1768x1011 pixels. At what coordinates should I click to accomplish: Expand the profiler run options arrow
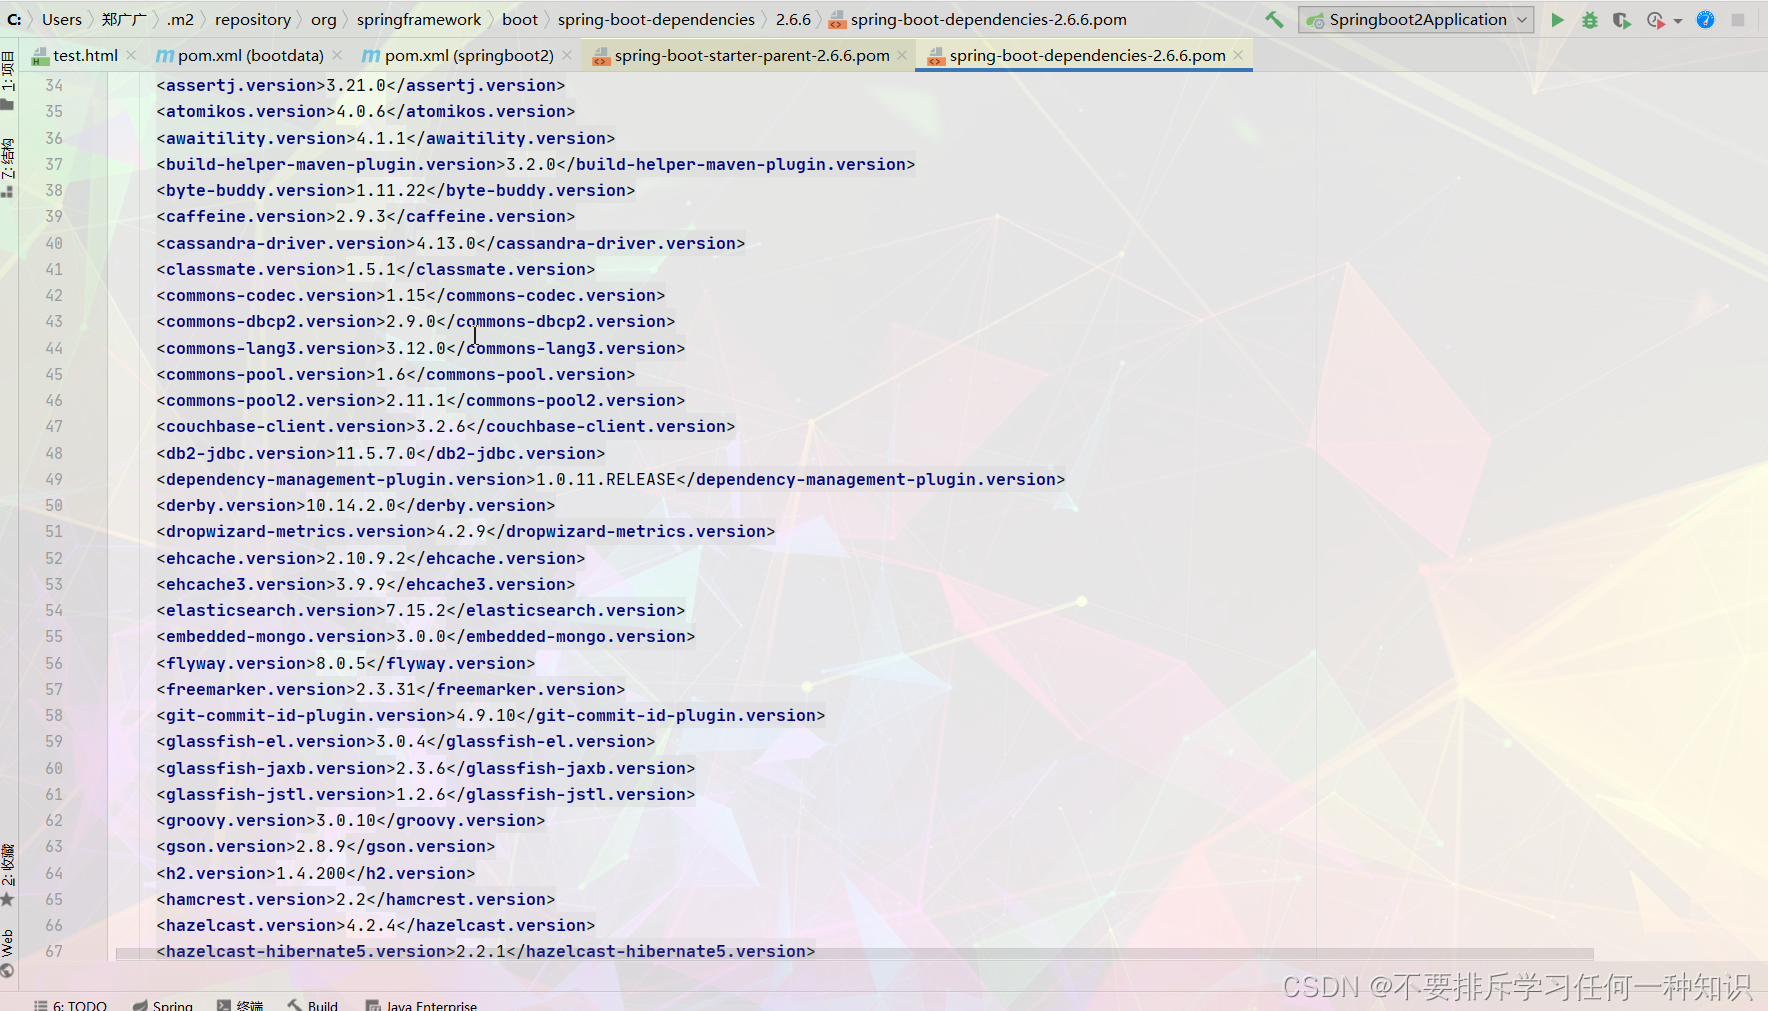(1677, 20)
